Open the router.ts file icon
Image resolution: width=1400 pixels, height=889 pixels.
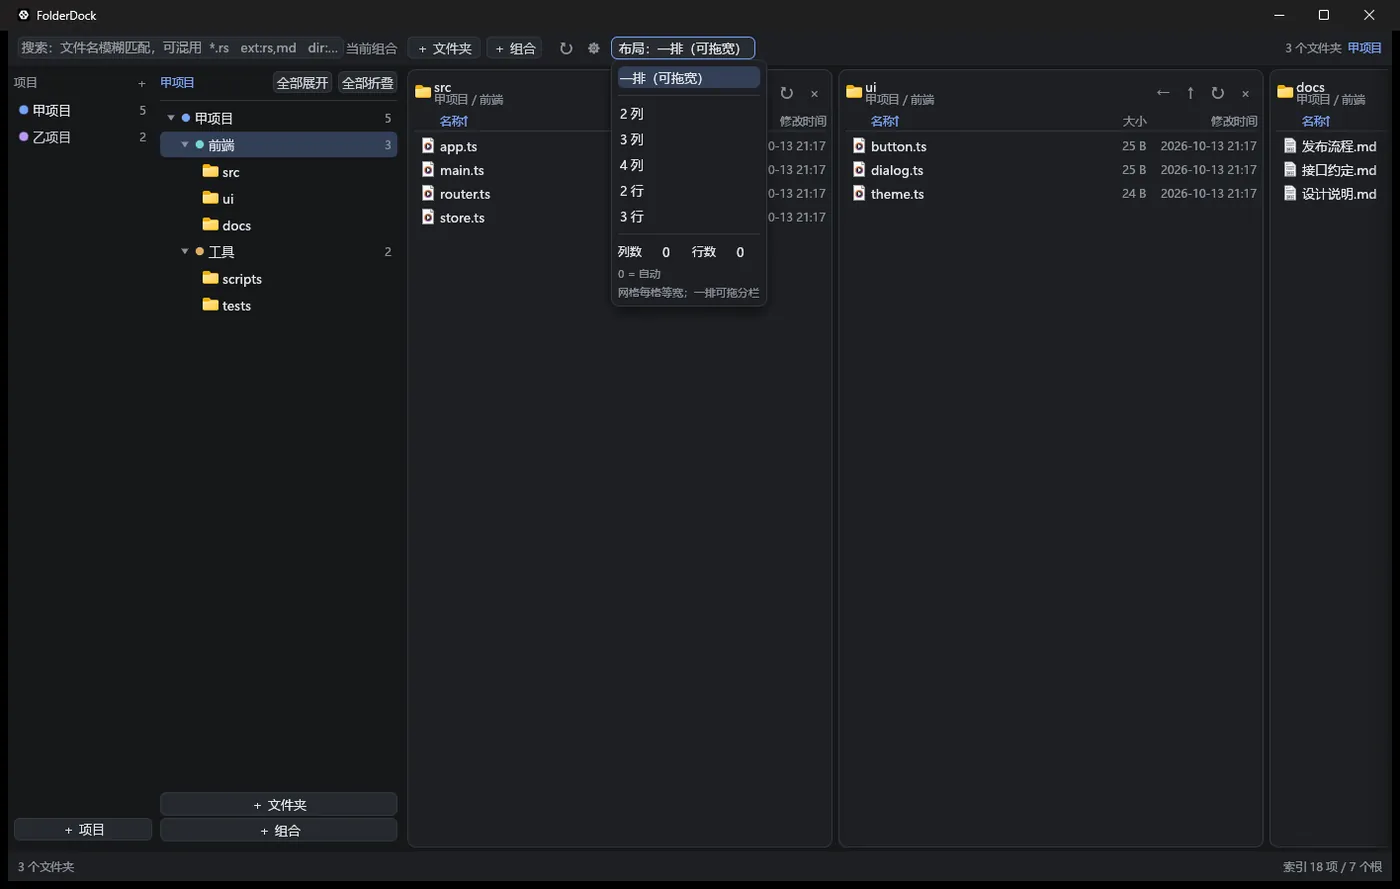pyautogui.click(x=428, y=193)
